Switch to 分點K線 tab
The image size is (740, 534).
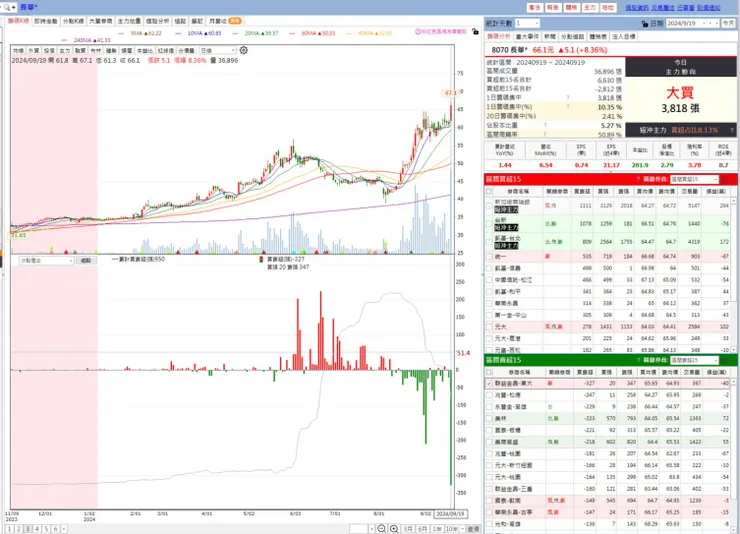[74, 21]
